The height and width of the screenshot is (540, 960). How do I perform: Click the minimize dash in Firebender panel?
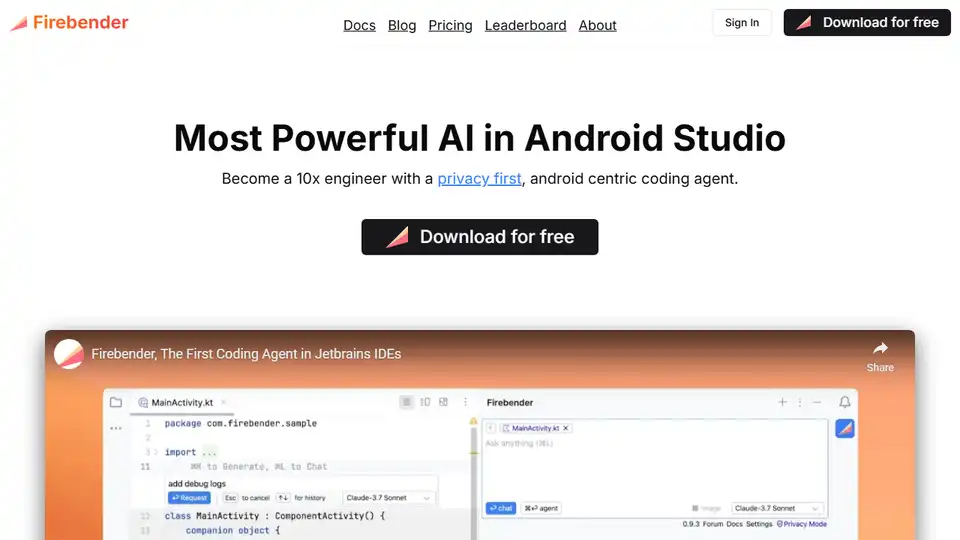817,402
